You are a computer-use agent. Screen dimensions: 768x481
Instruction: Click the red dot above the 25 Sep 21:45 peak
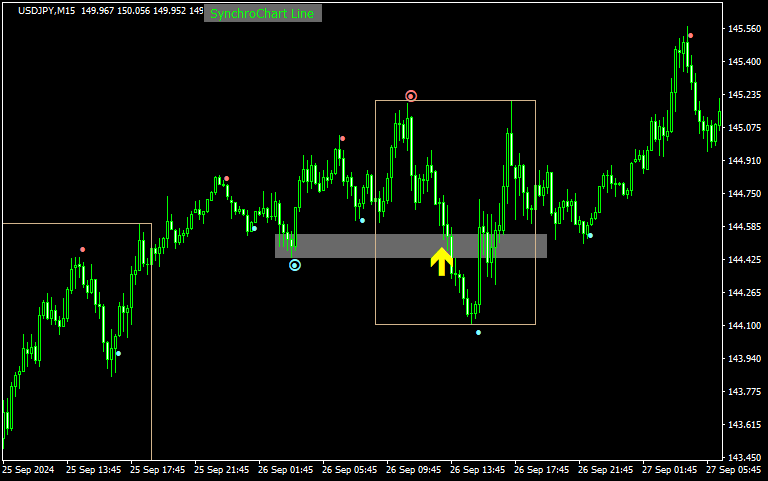click(227, 179)
